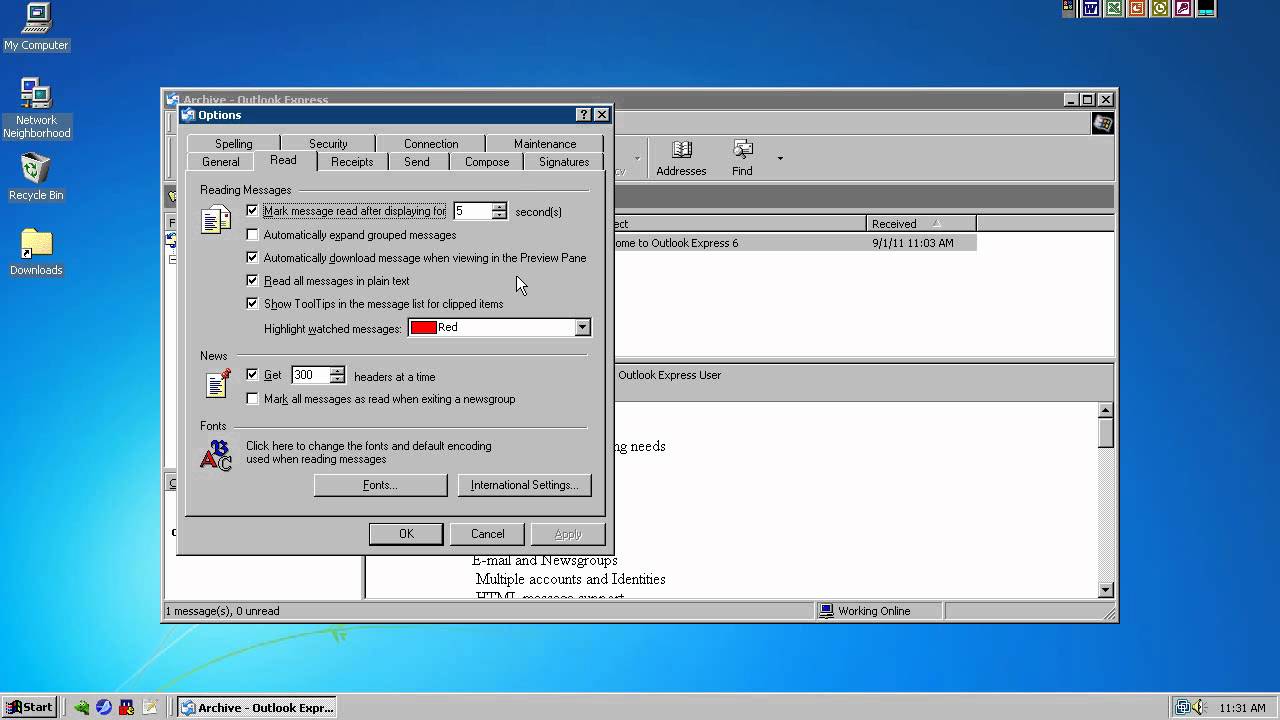Click the taskbar clock showing 11:31 AM
1280x720 pixels.
[x=1242, y=708]
